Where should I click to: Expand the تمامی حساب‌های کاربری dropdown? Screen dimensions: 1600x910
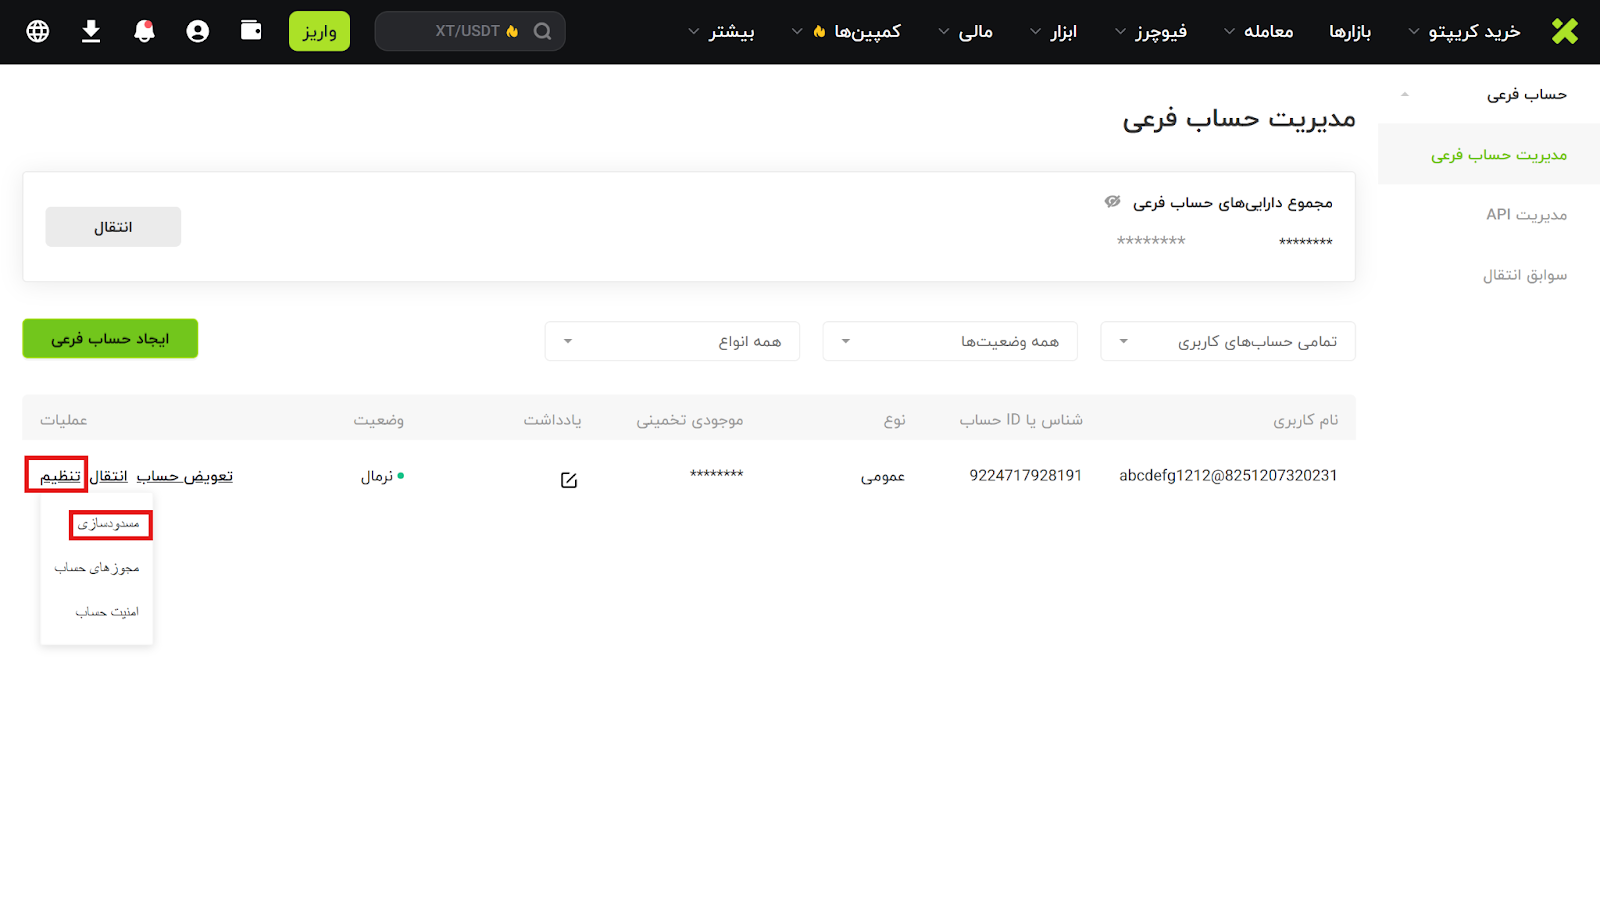[1227, 342]
